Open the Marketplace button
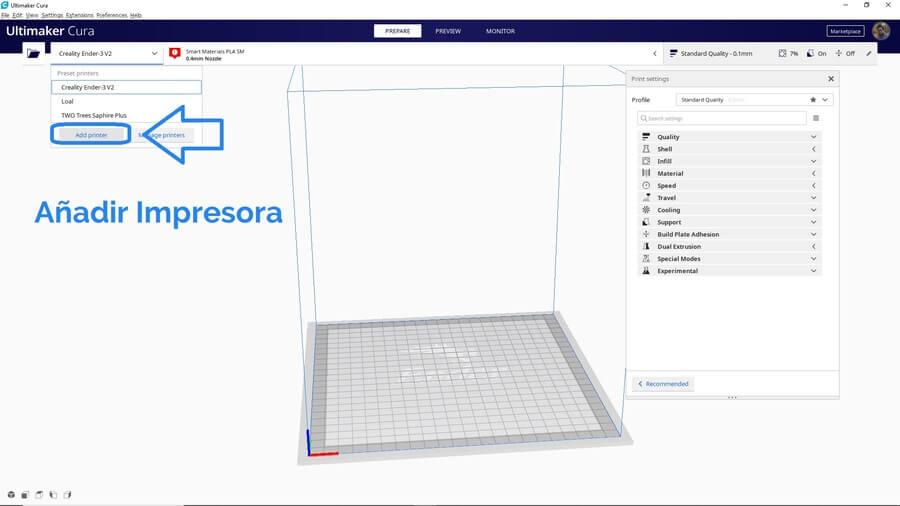Screen dimensions: 900x506 (845, 31)
